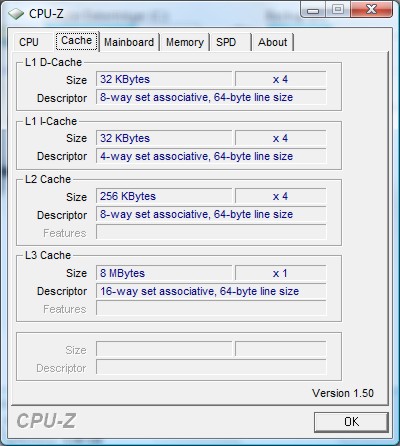Click the L1 D-Cache size field
400x446 pixels.
point(164,79)
